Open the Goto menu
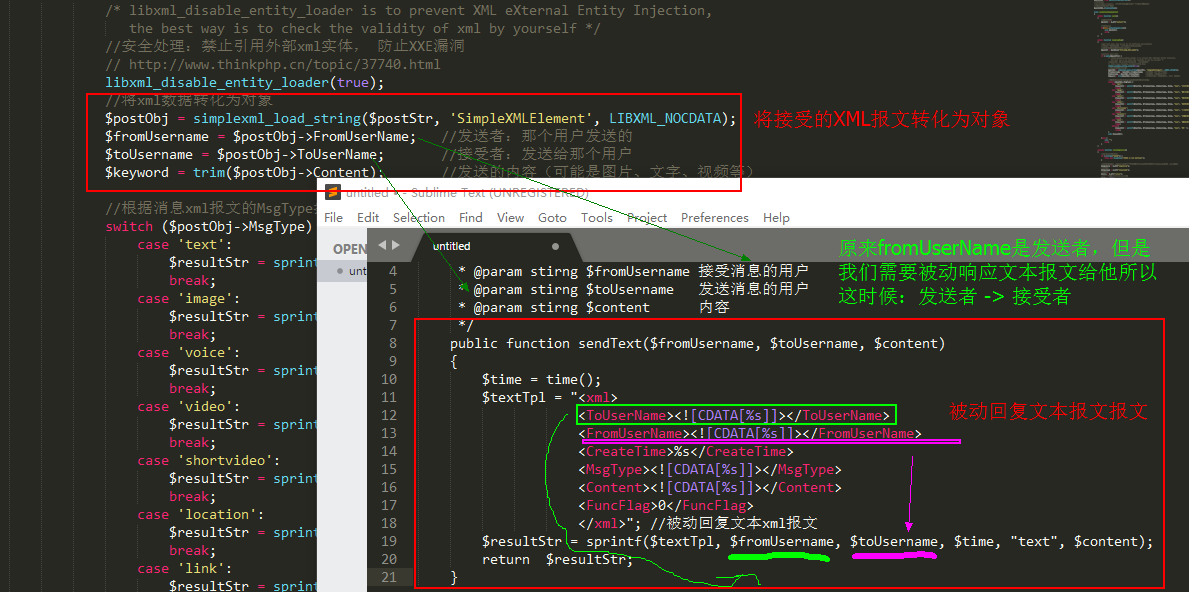Screen dimensions: 1189x592 tap(552, 217)
